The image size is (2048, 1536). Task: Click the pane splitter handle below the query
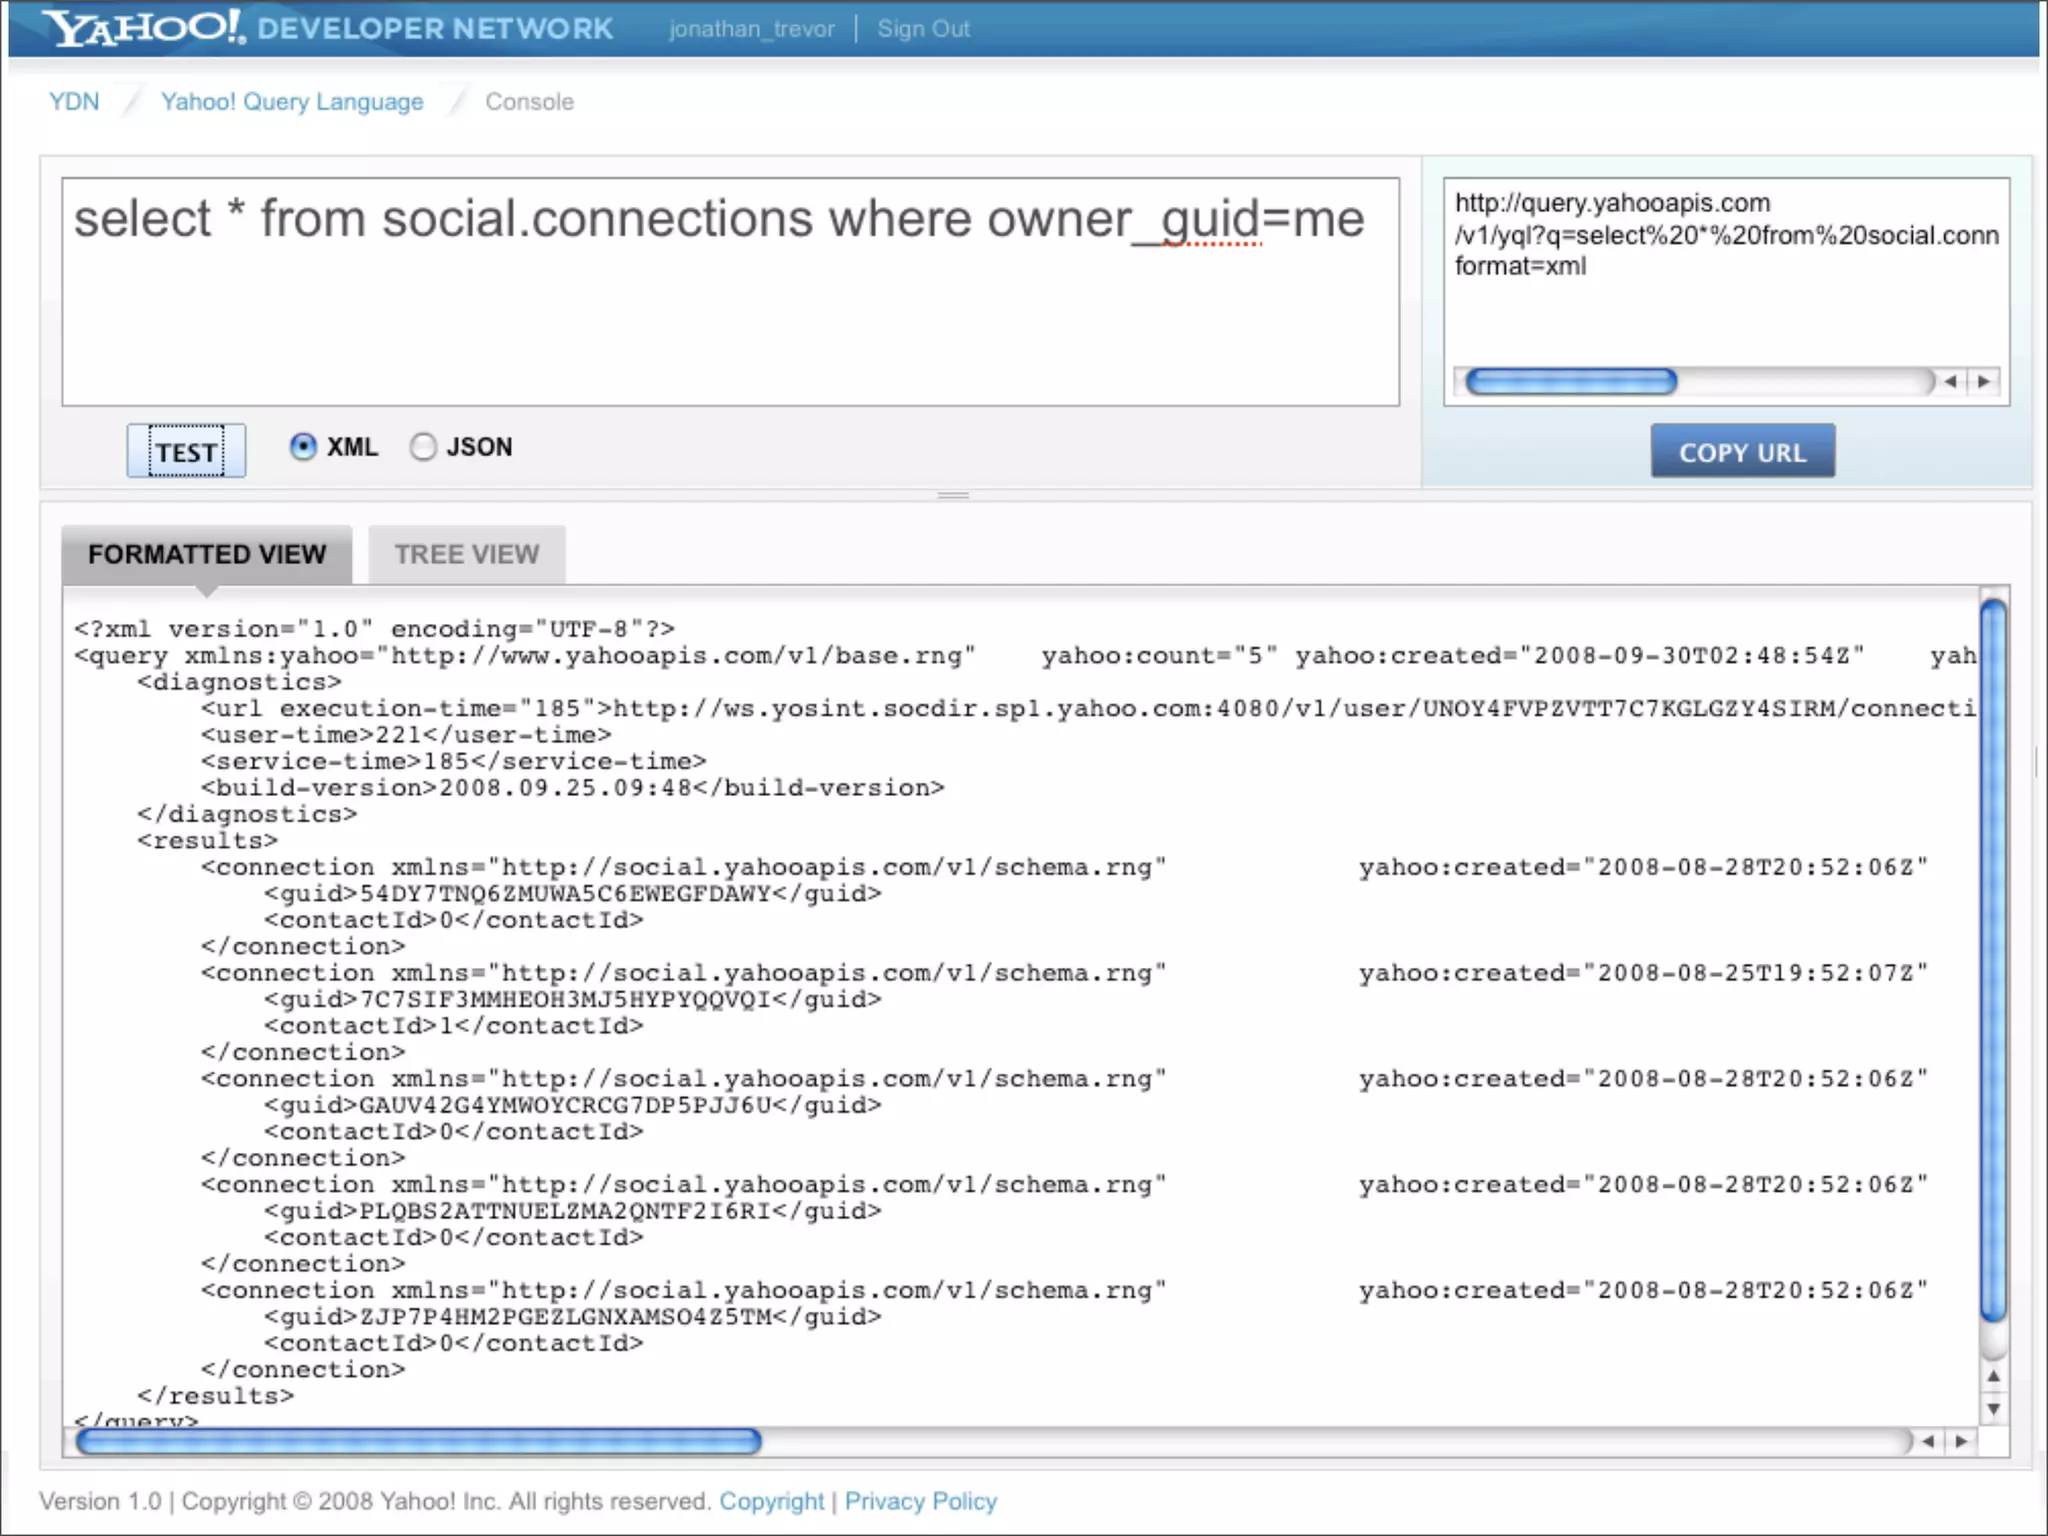click(953, 495)
